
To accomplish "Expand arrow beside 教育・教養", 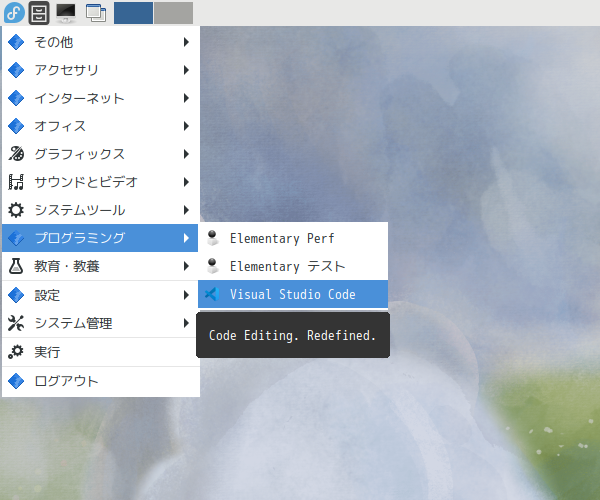I will (x=186, y=266).
